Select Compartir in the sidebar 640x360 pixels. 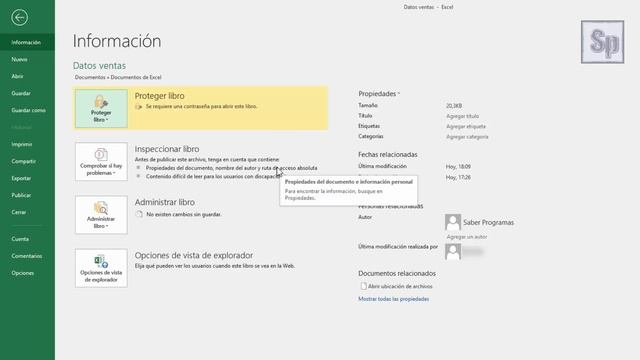(27, 161)
